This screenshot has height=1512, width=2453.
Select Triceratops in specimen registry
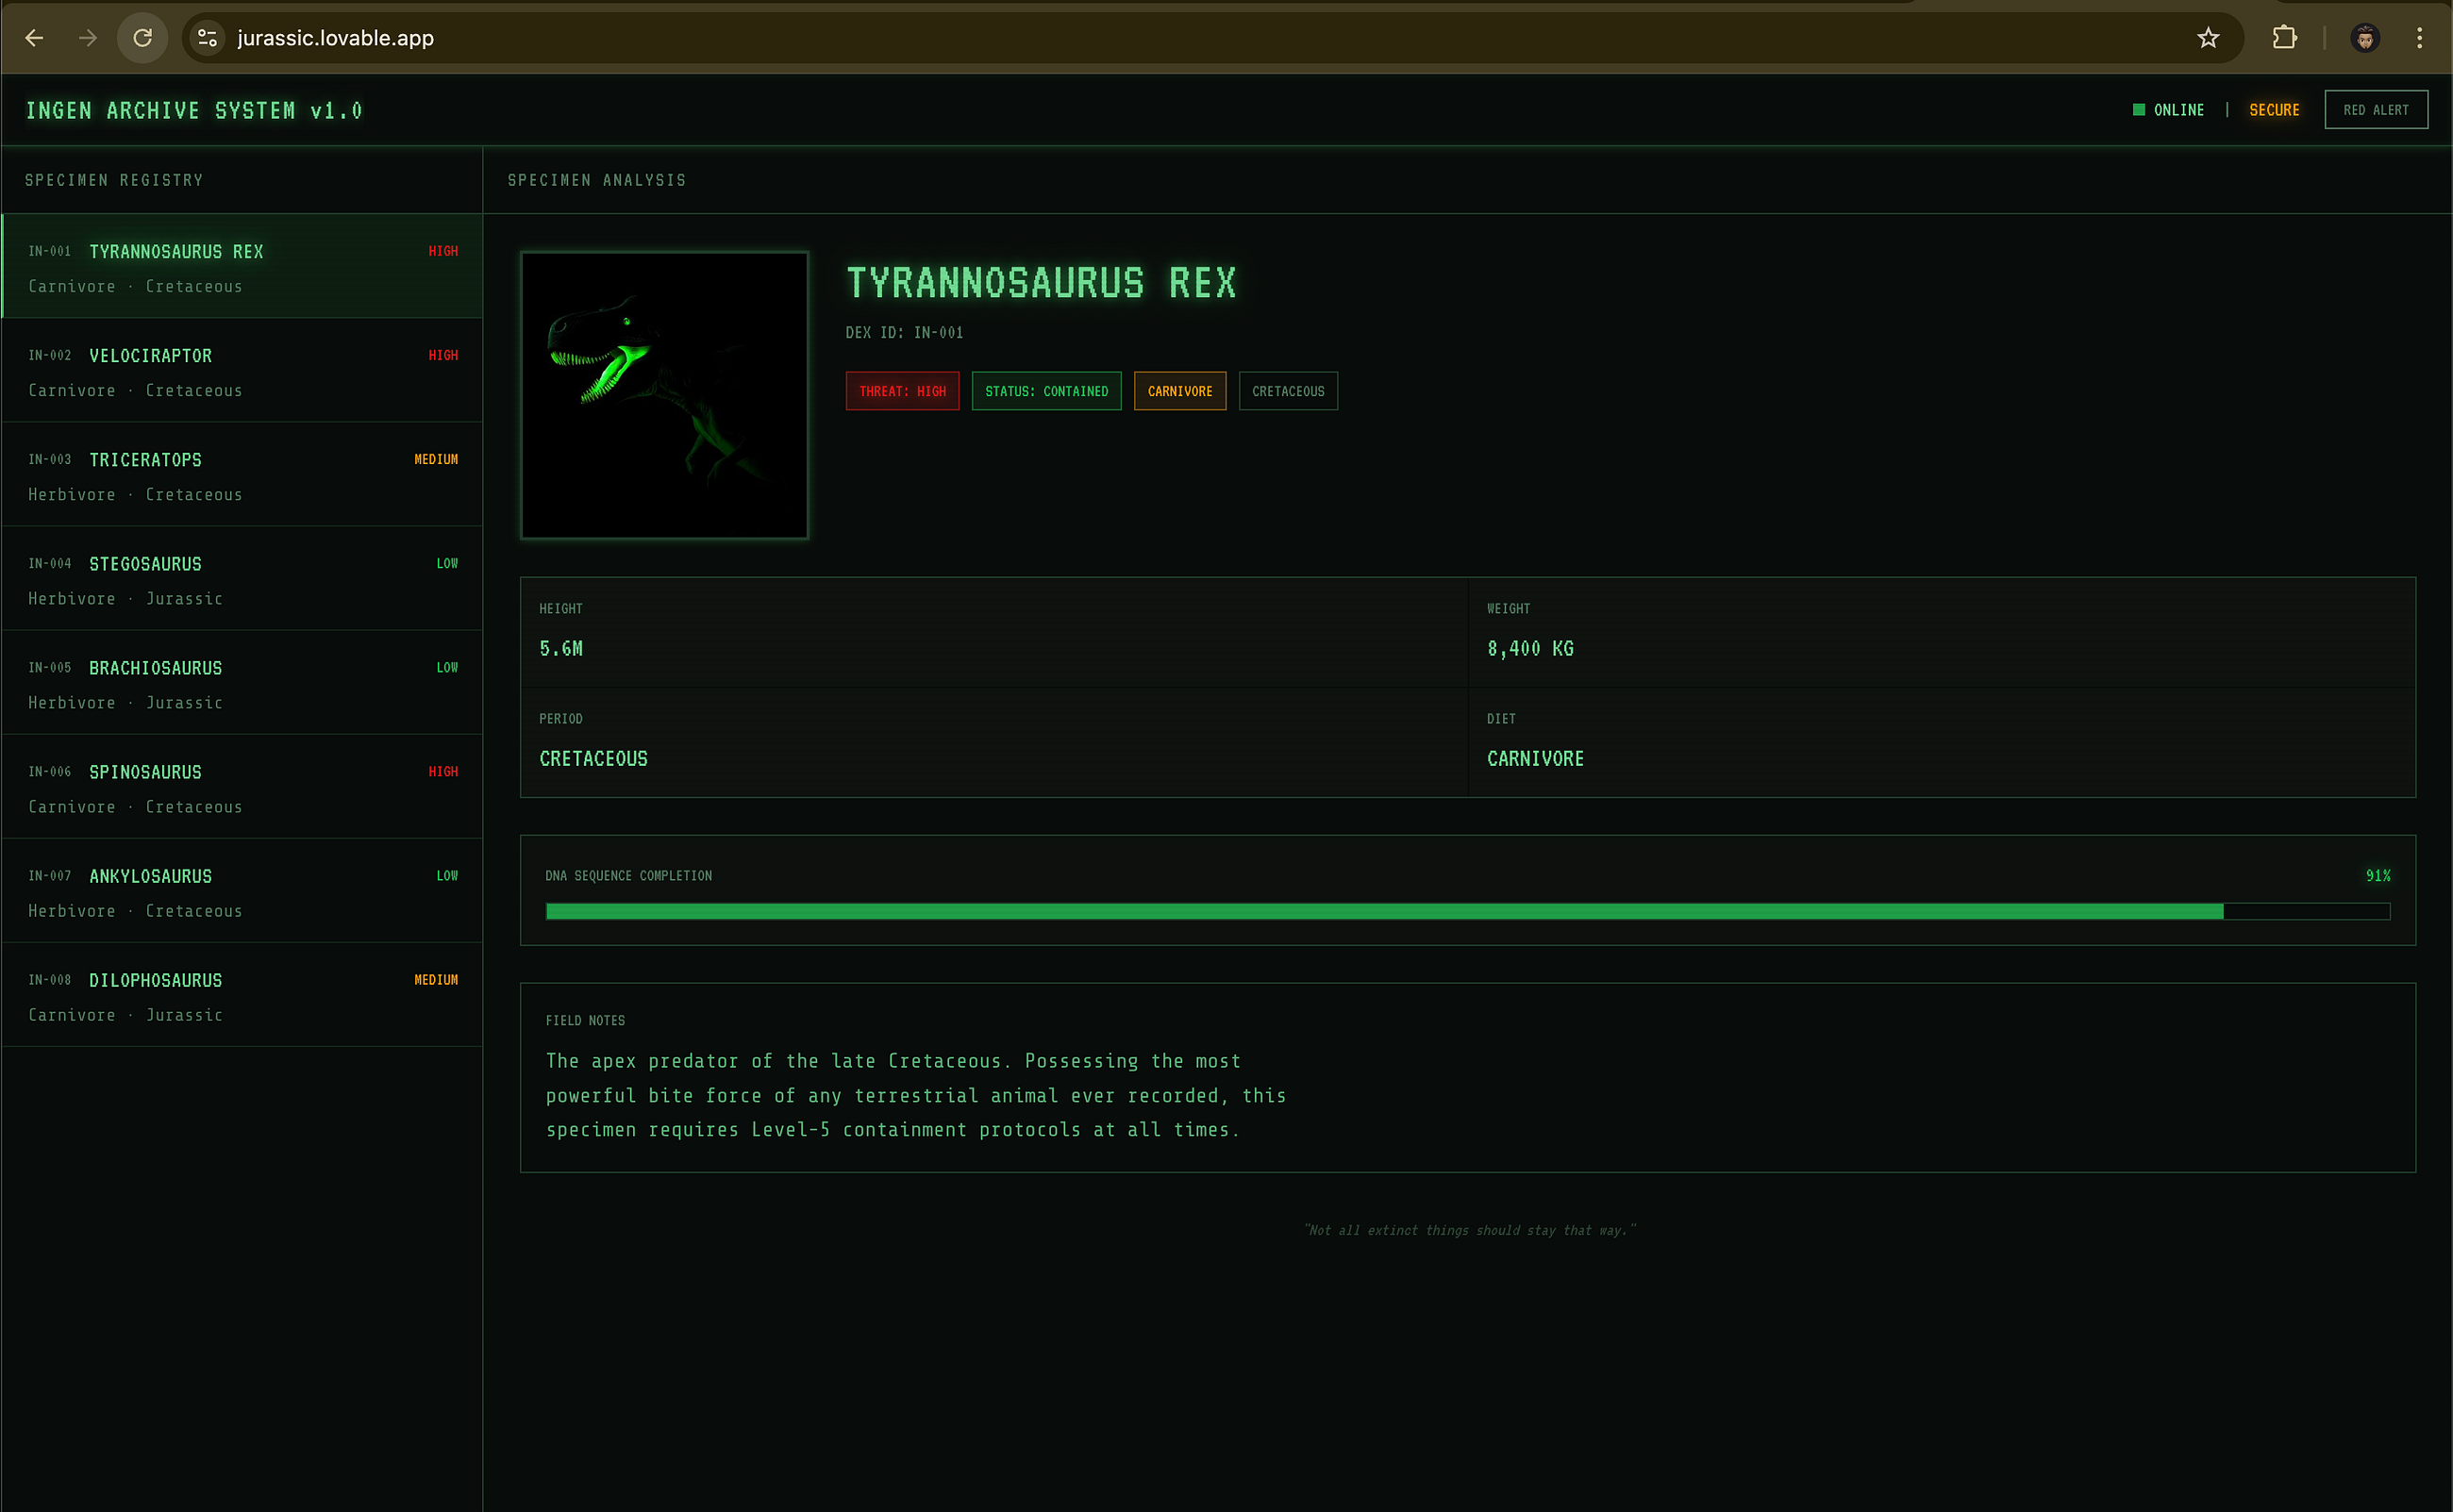click(242, 474)
